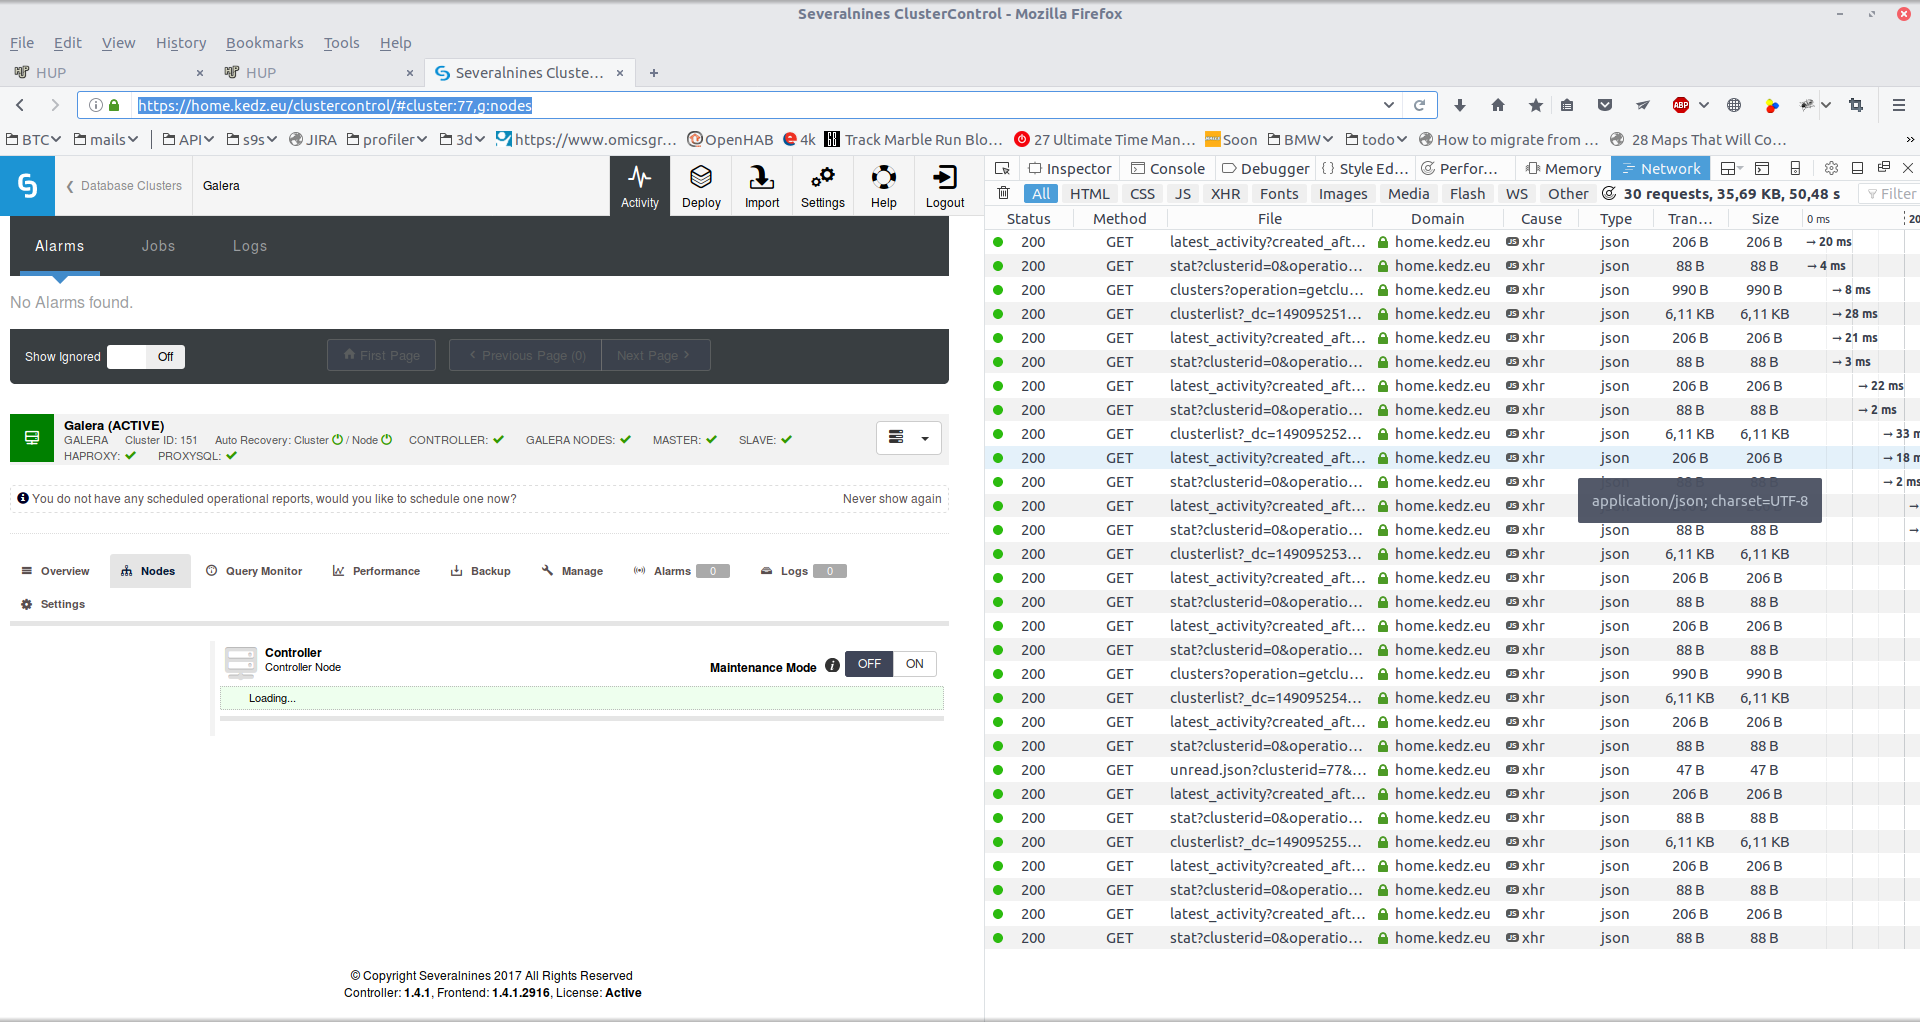The width and height of the screenshot is (1920, 1022).
Task: Filter requests by Images
Action: click(1342, 194)
